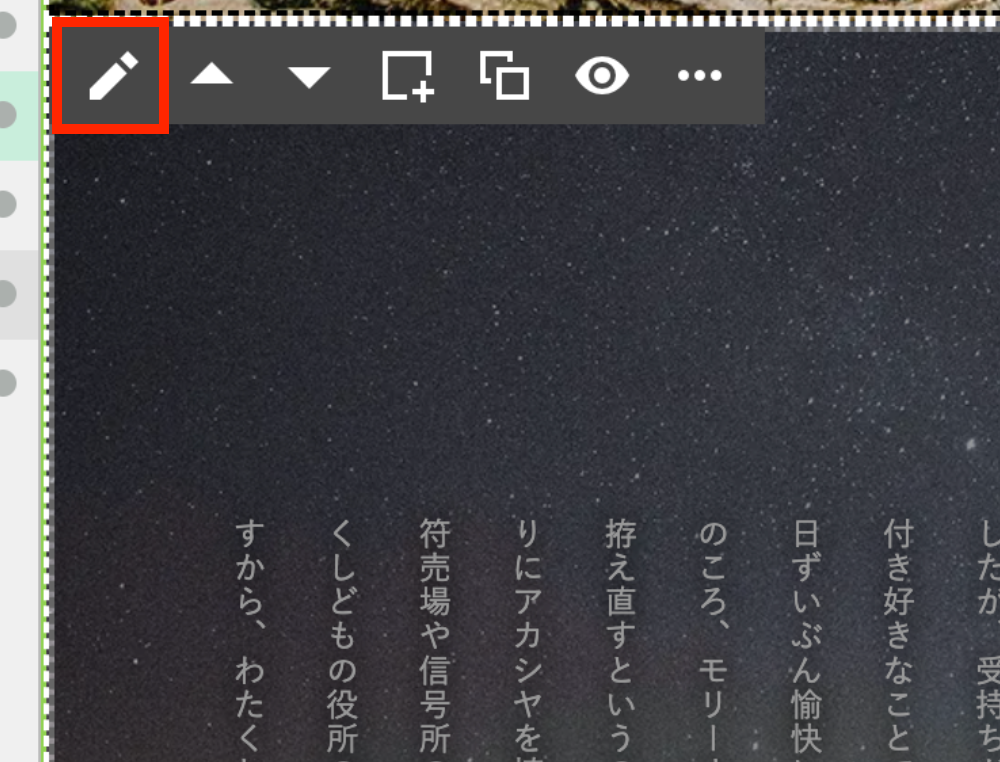Screen dimensions: 1000x762
Task: Click the topmost gray dot in the sidebar
Action: (6, 26)
